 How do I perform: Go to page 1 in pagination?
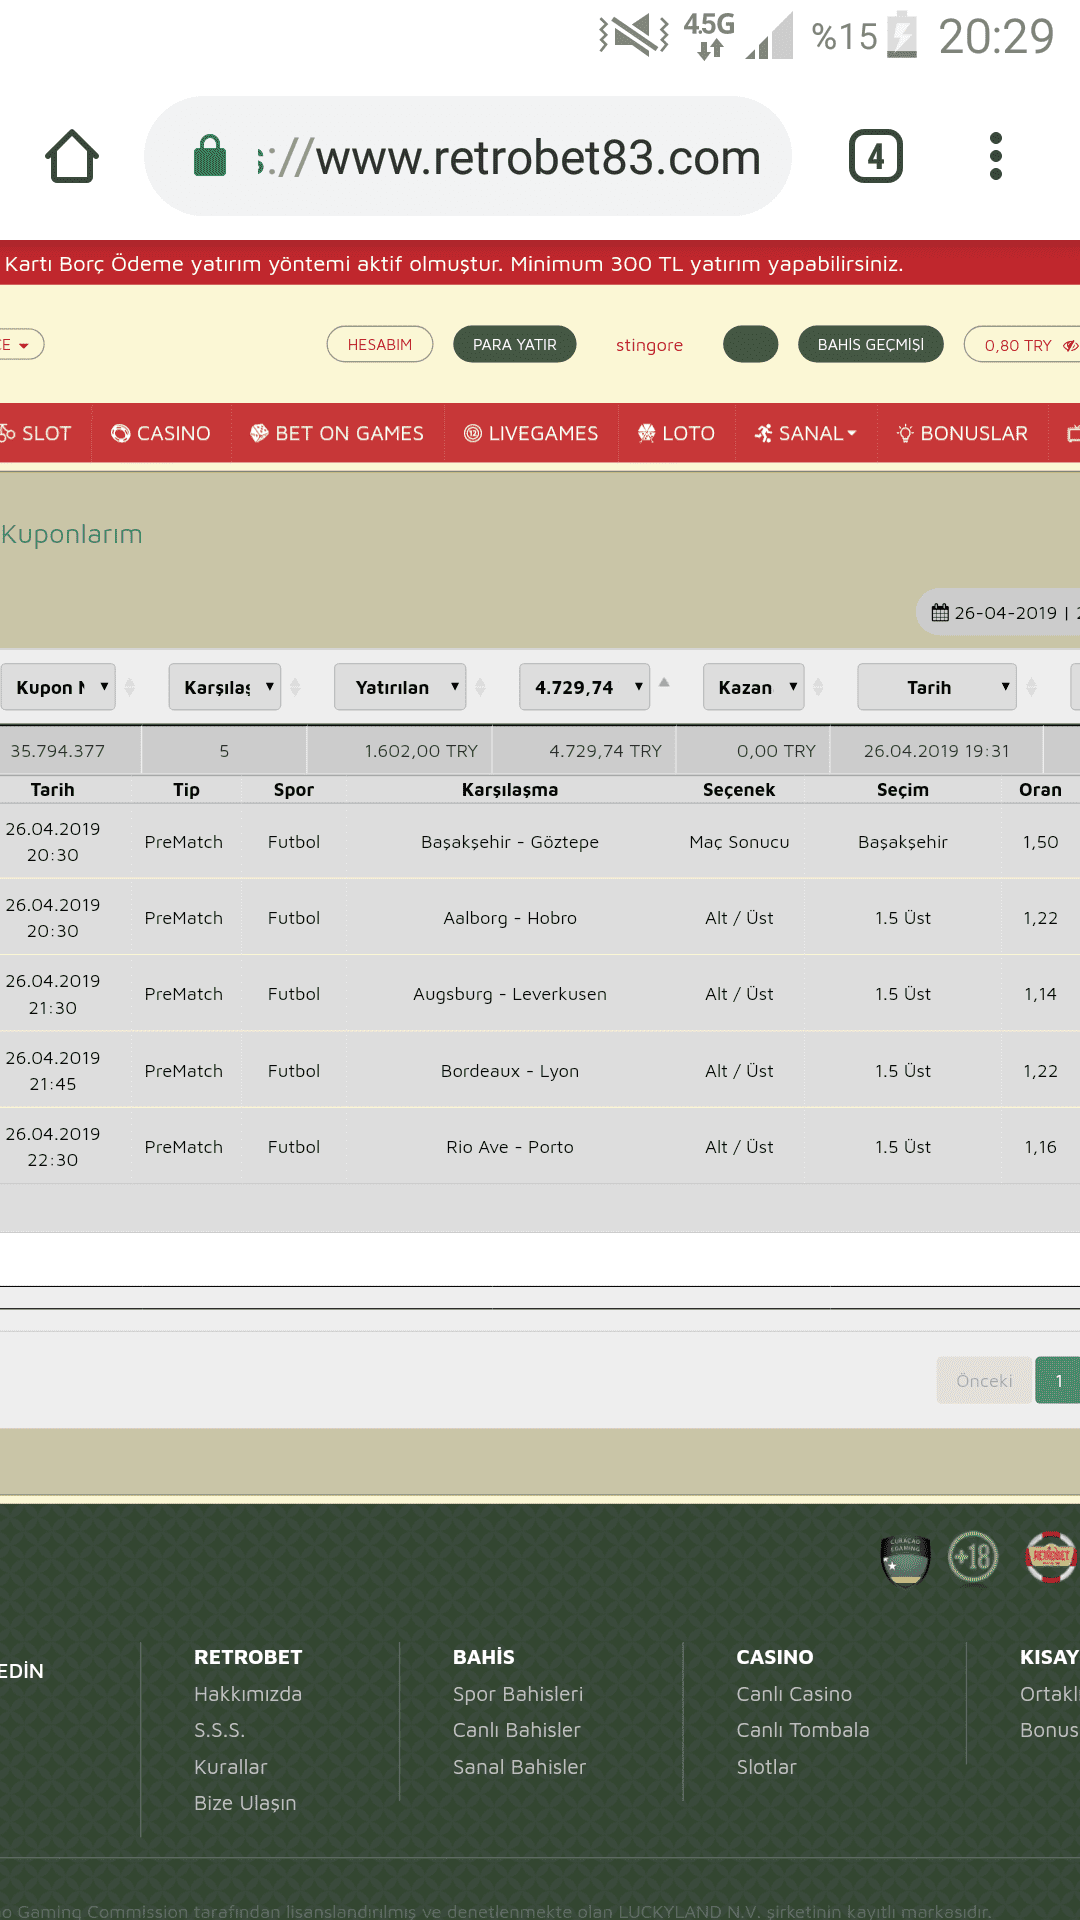click(1058, 1380)
